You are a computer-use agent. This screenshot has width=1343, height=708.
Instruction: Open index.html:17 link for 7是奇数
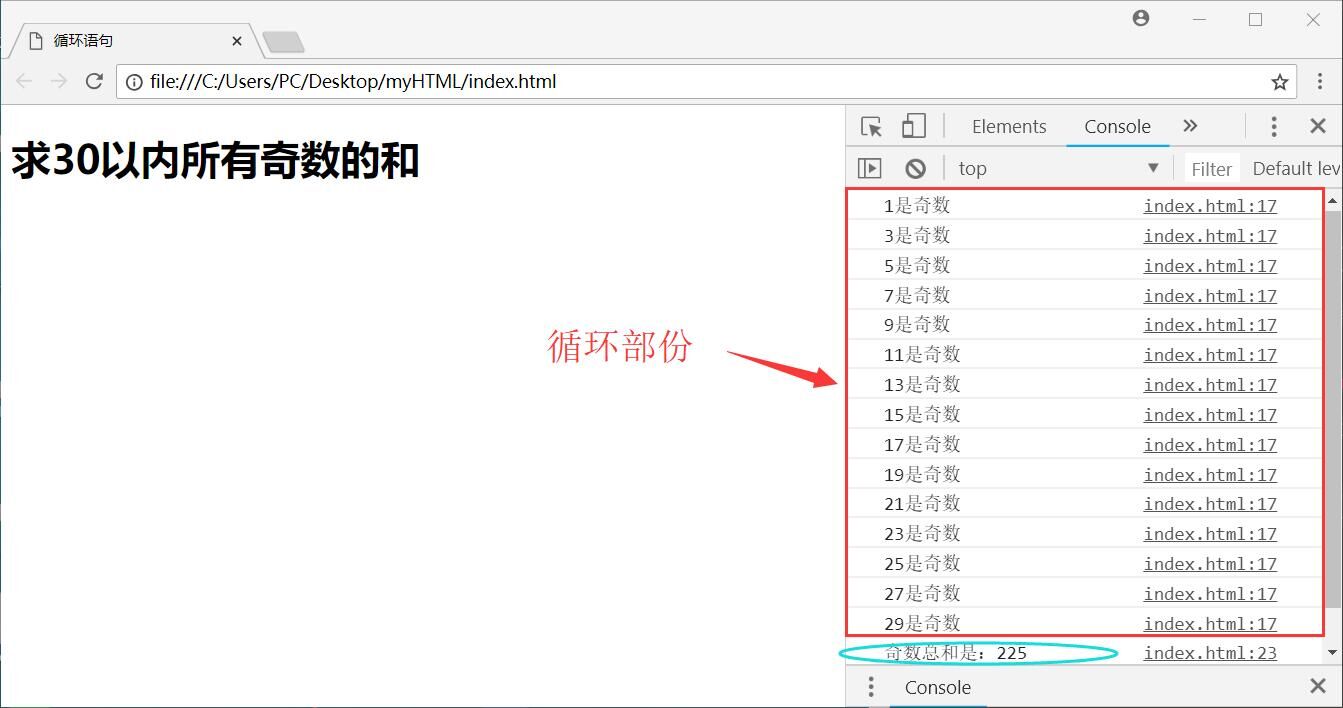pyautogui.click(x=1210, y=296)
